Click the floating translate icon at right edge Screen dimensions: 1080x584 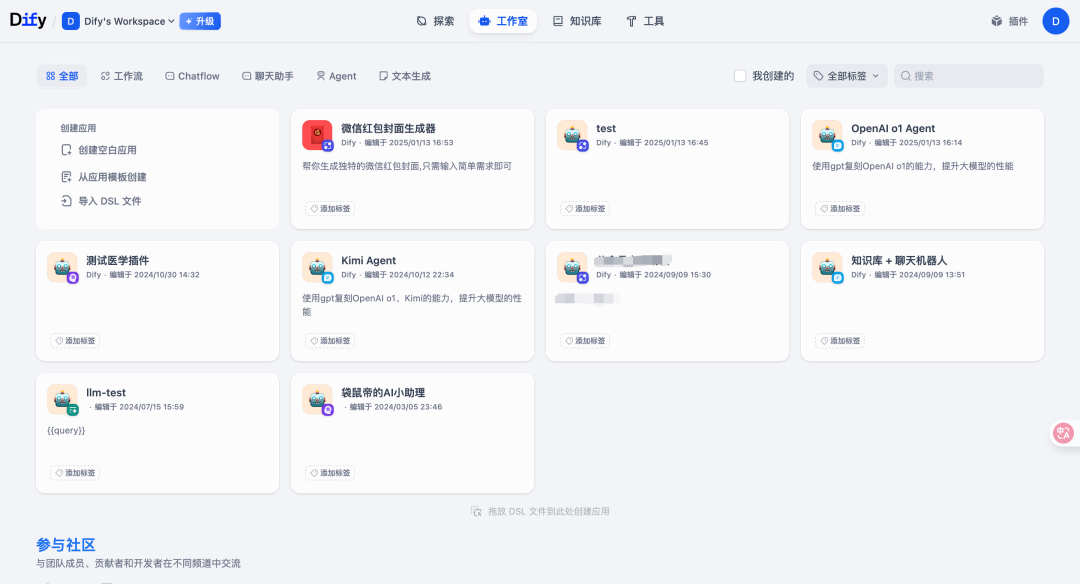[x=1063, y=433]
